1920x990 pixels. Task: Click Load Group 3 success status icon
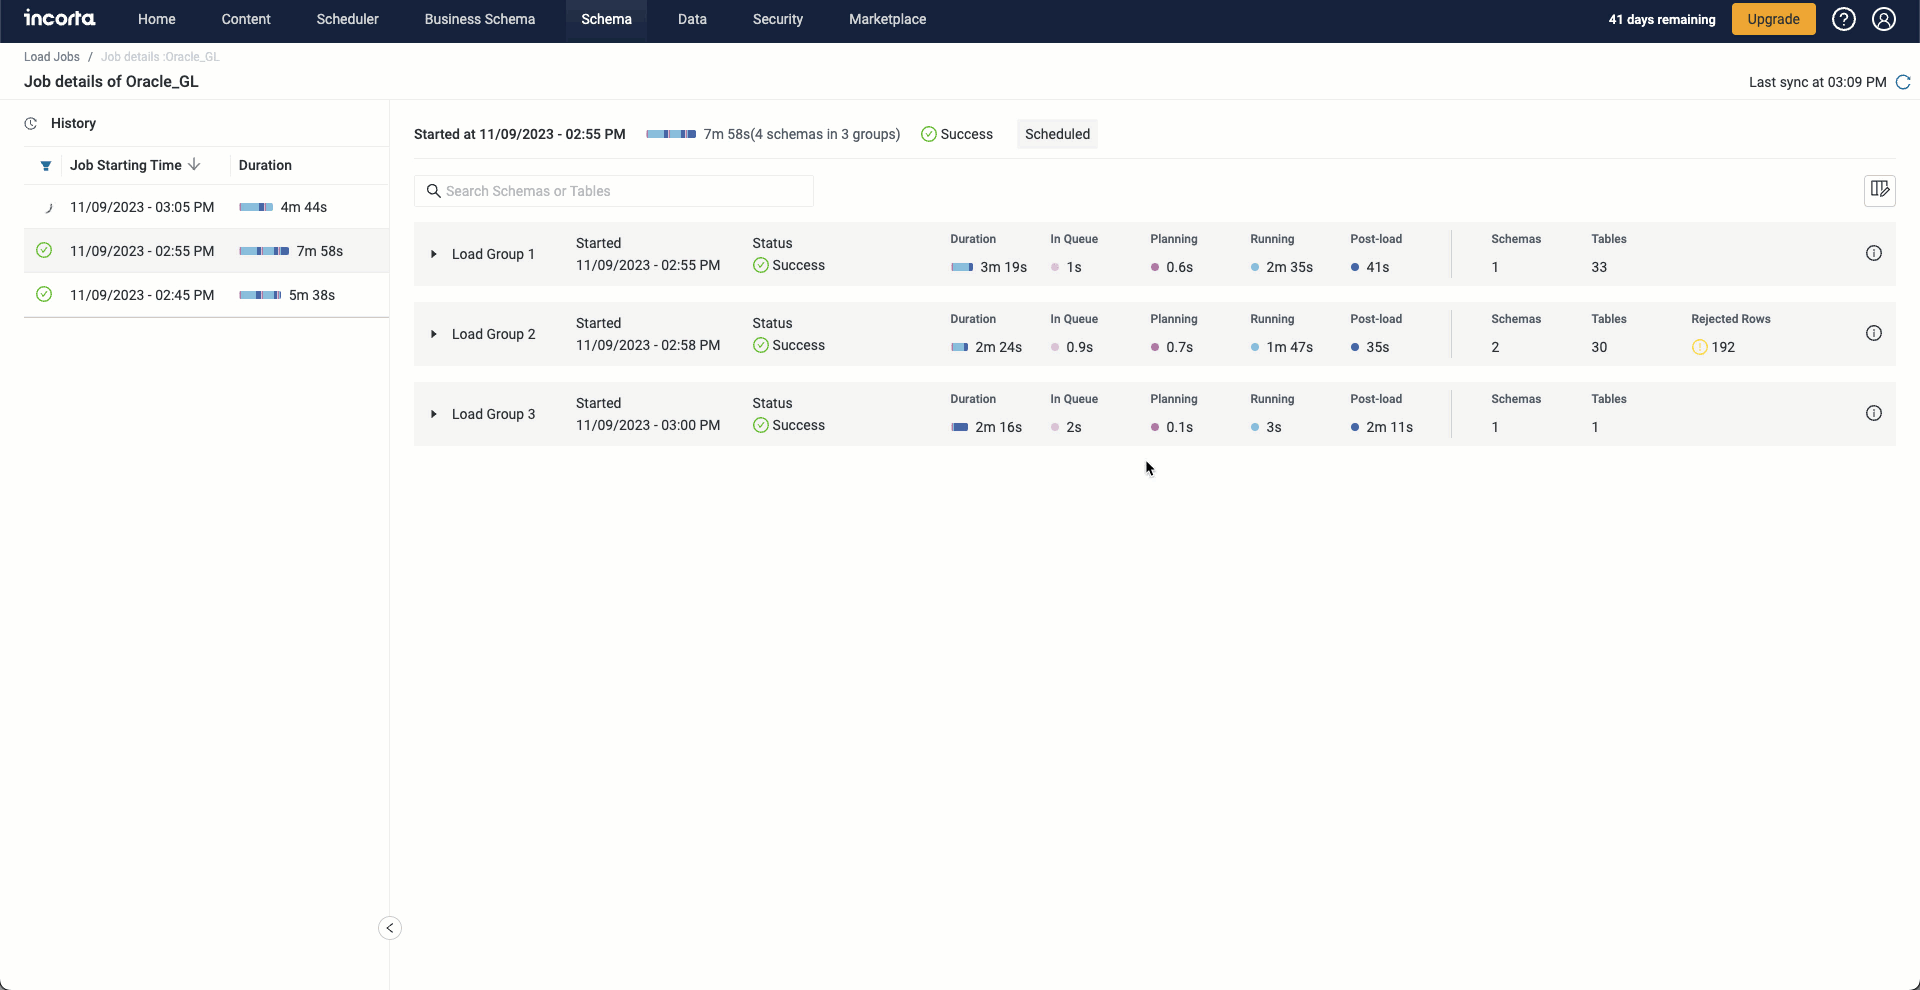click(x=761, y=425)
